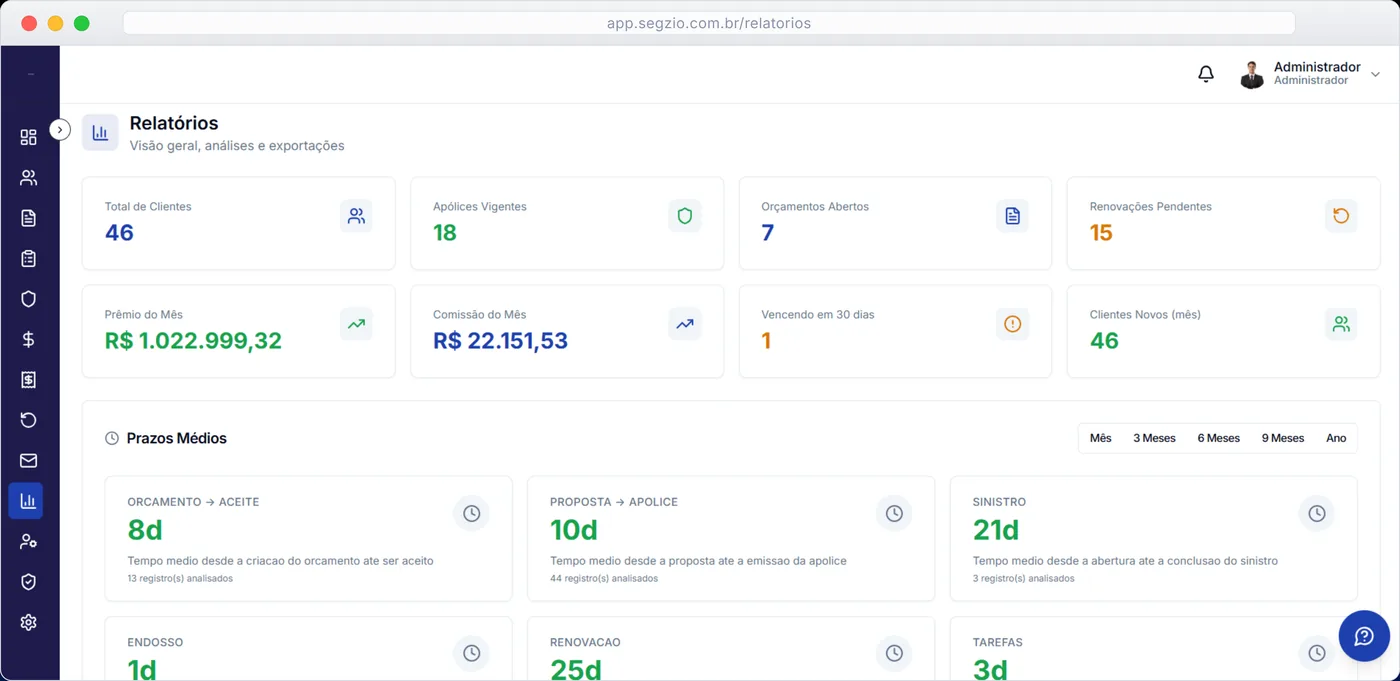Click the green macOS fullscreen window button
This screenshot has width=1400, height=681.
pos(82,23)
